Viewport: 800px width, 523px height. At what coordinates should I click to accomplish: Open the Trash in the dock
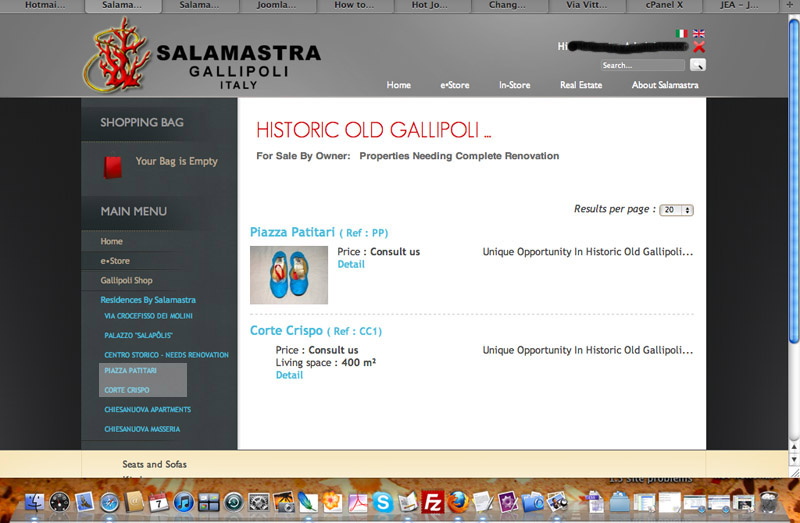(x=768, y=502)
